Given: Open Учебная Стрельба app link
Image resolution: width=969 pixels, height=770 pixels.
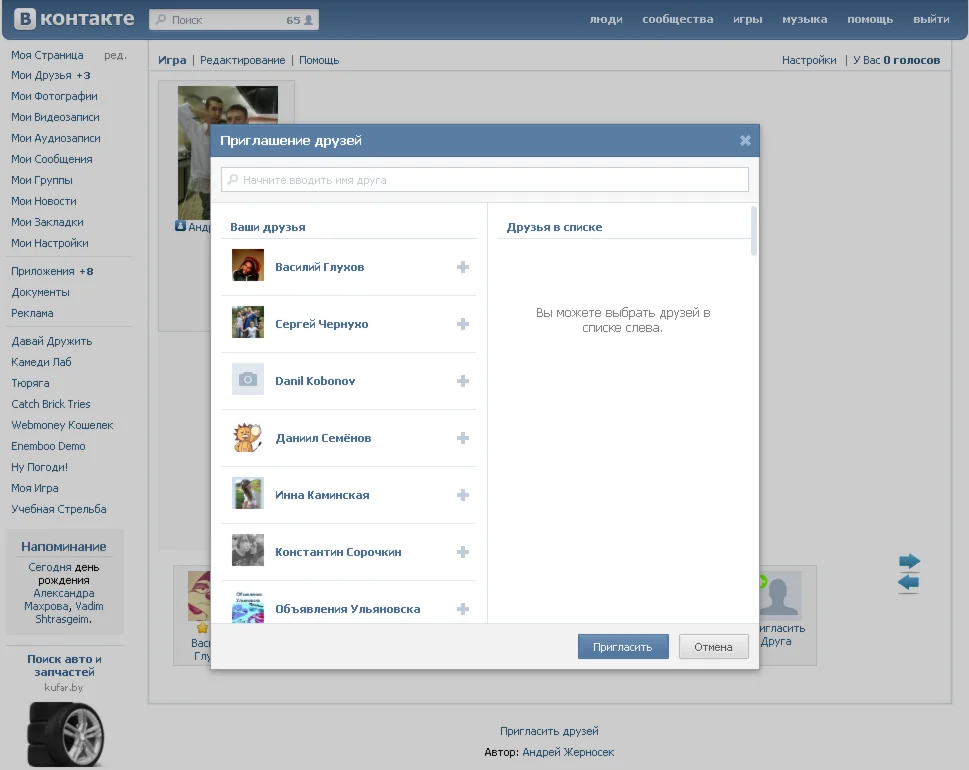Looking at the screenshot, I should [x=59, y=509].
